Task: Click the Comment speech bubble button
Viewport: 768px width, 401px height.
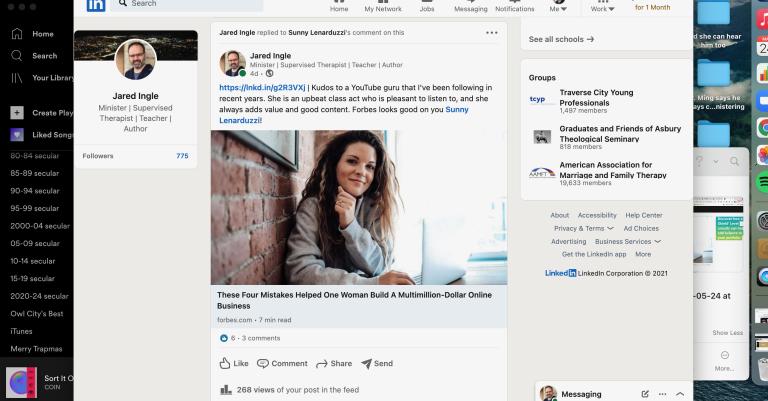Action: coord(282,363)
